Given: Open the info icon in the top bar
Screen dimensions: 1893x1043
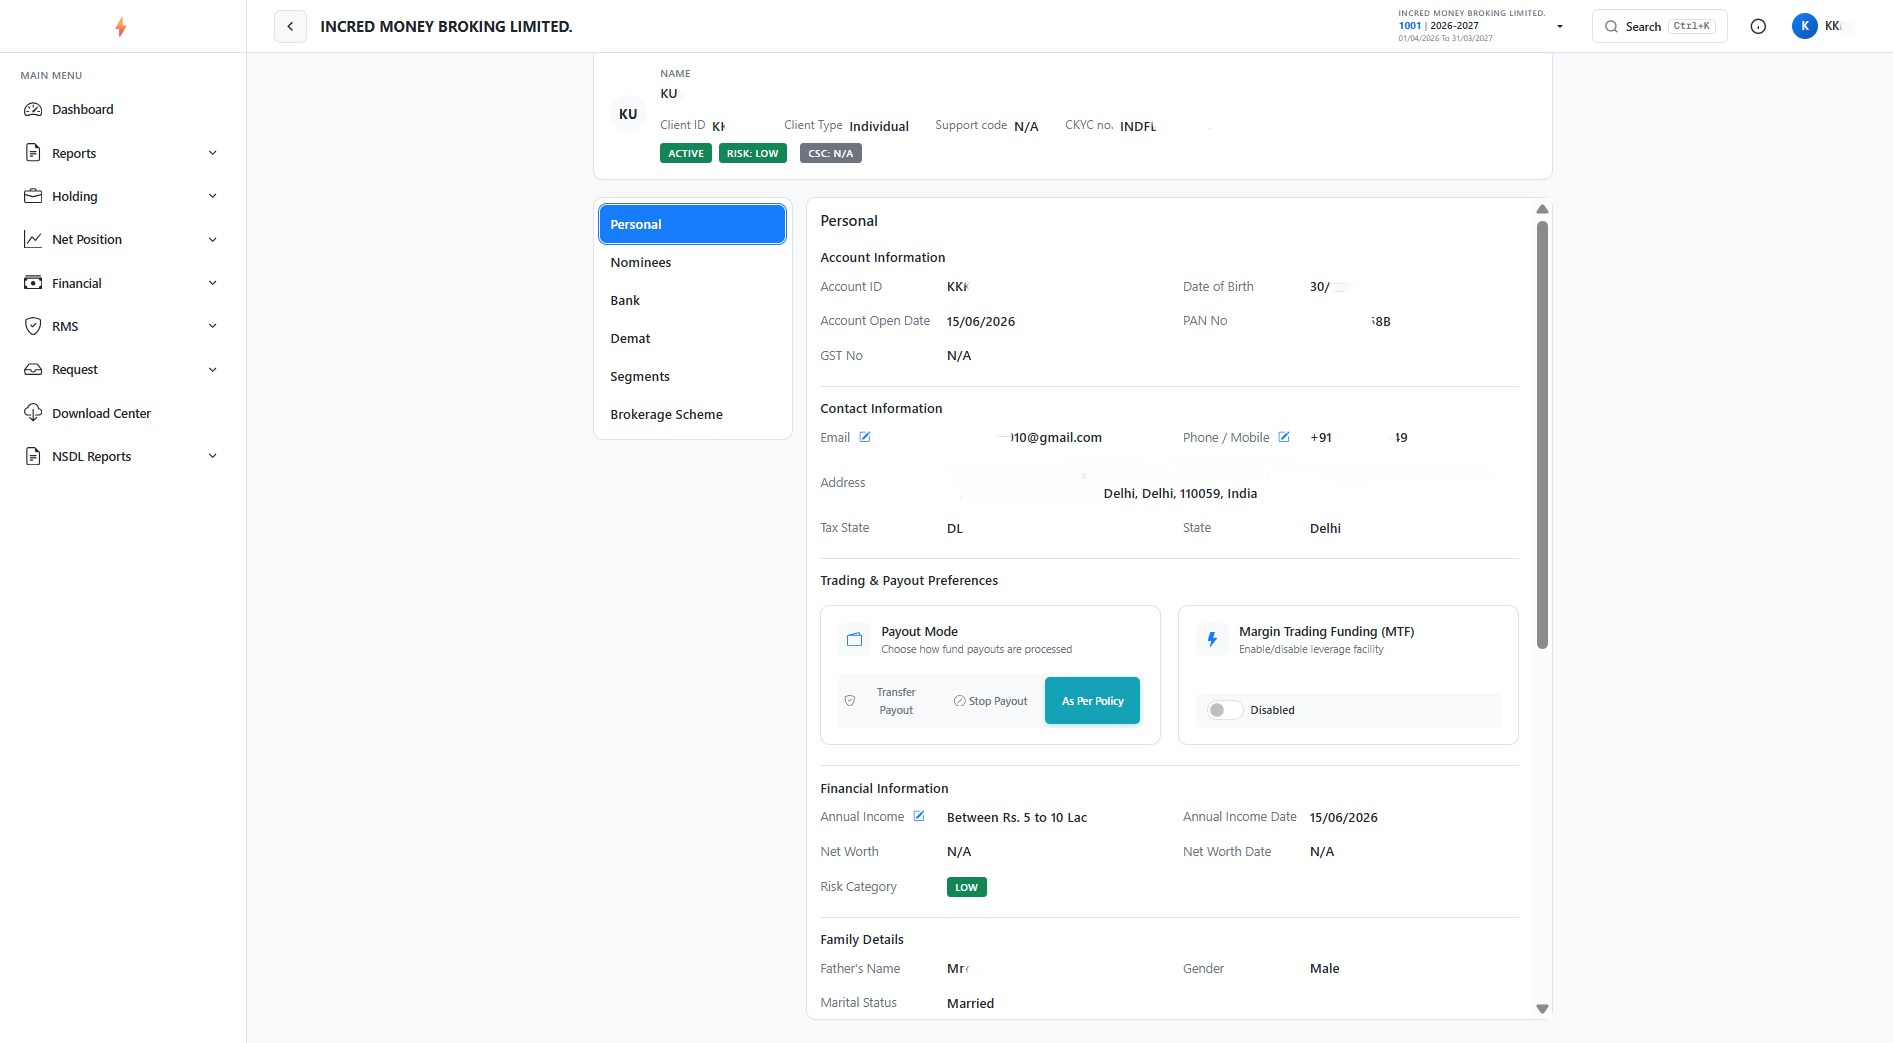Looking at the screenshot, I should [x=1758, y=27].
